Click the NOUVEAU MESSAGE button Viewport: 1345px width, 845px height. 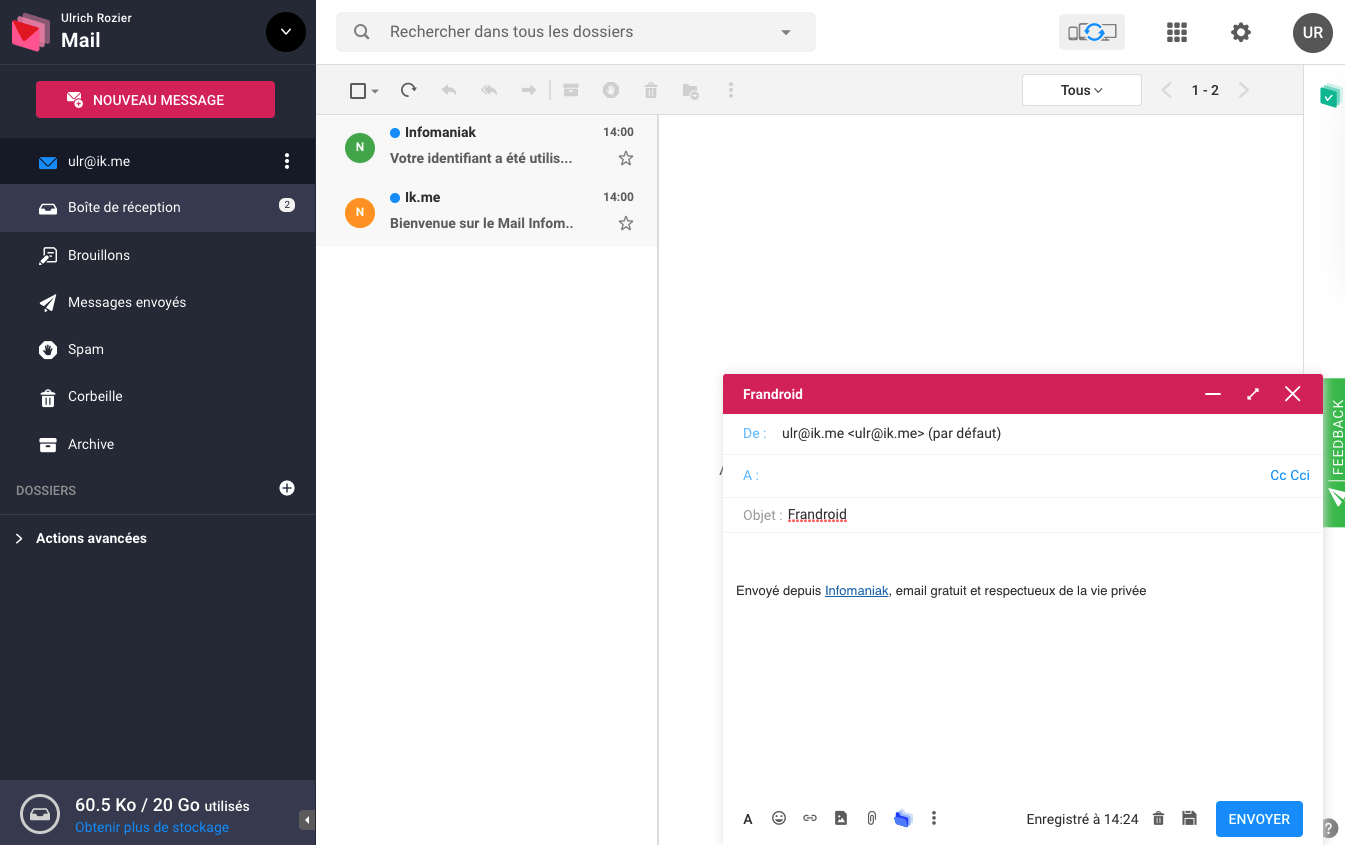[155, 100]
